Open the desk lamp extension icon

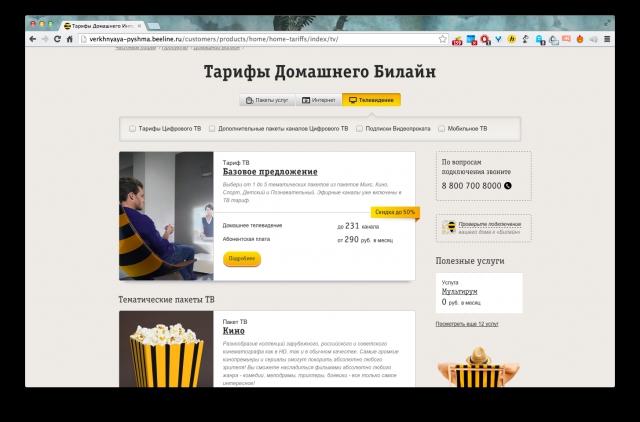click(x=526, y=39)
